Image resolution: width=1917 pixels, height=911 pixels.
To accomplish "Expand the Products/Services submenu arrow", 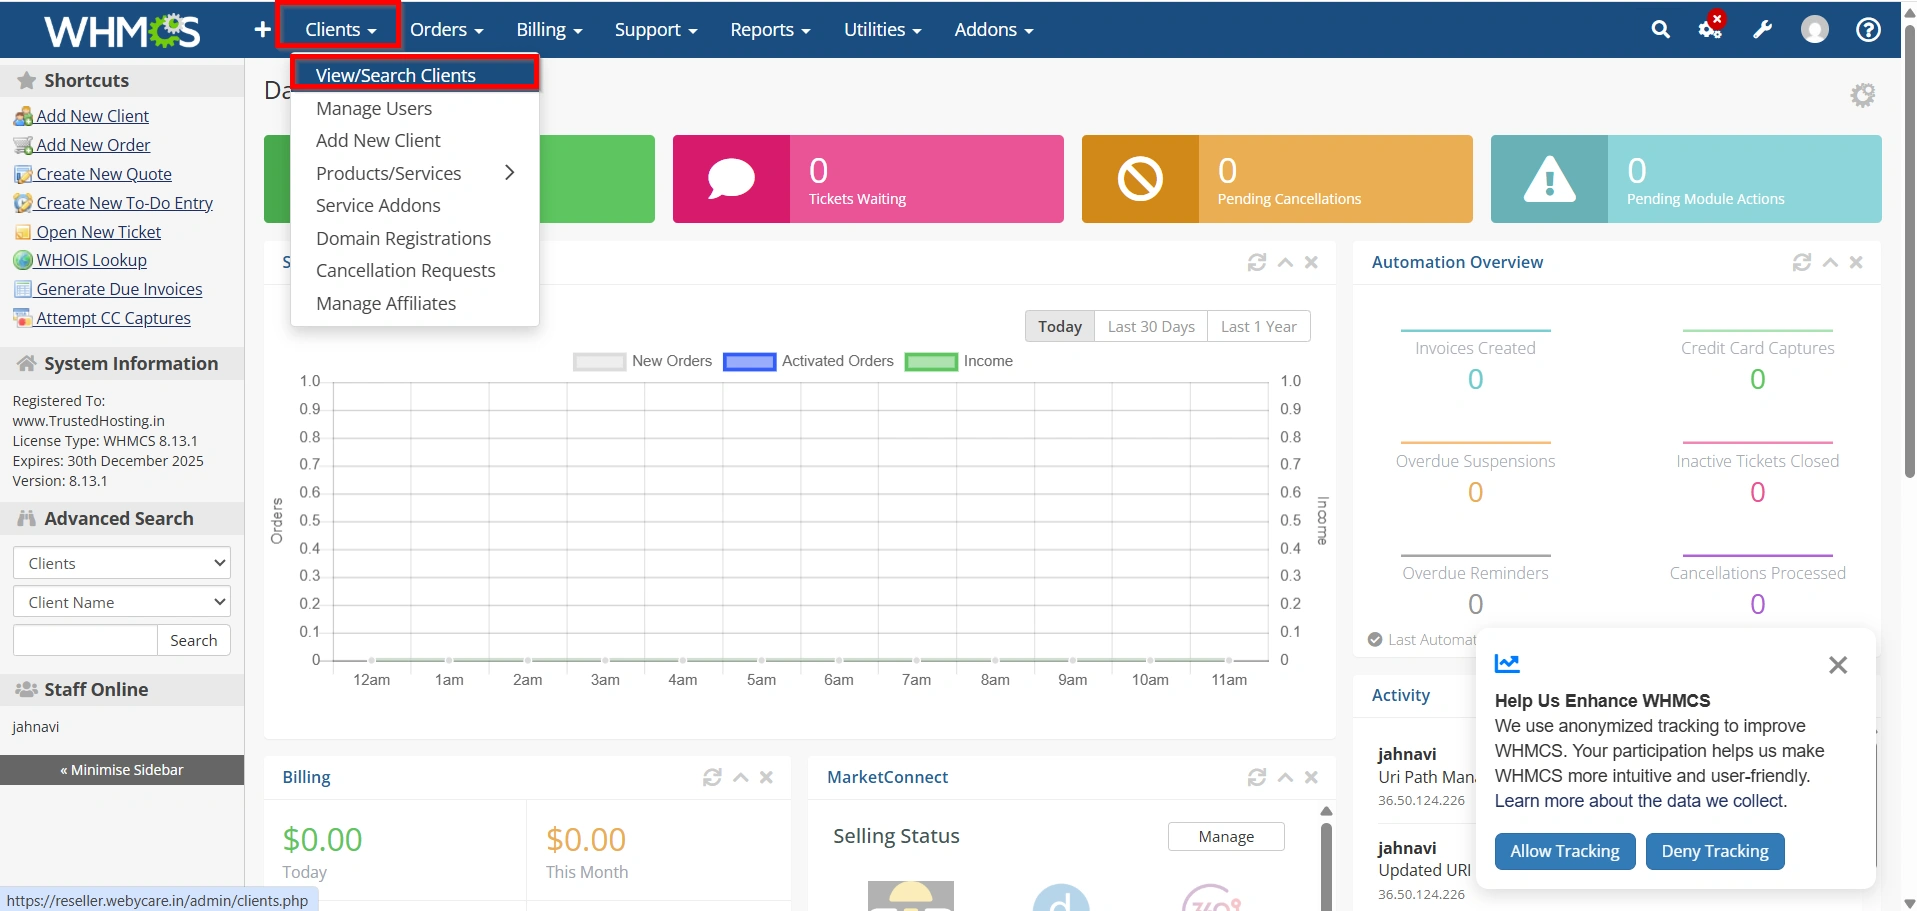I will coord(509,173).
